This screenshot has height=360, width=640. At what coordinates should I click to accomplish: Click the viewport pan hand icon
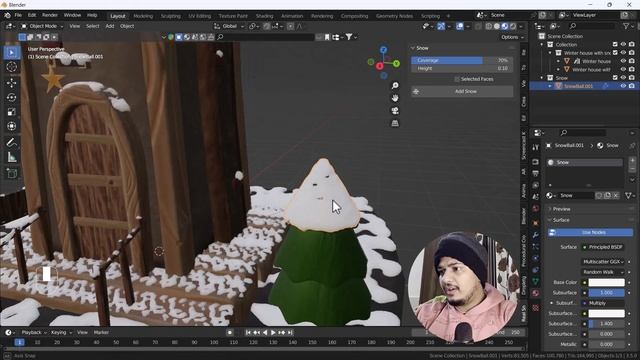pyautogui.click(x=395, y=98)
